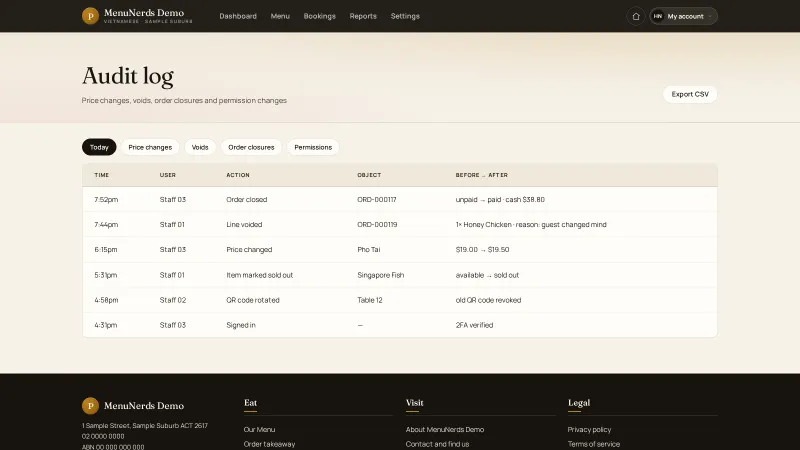Select the 6:15pm time cell
The image size is (800, 450).
pos(106,249)
